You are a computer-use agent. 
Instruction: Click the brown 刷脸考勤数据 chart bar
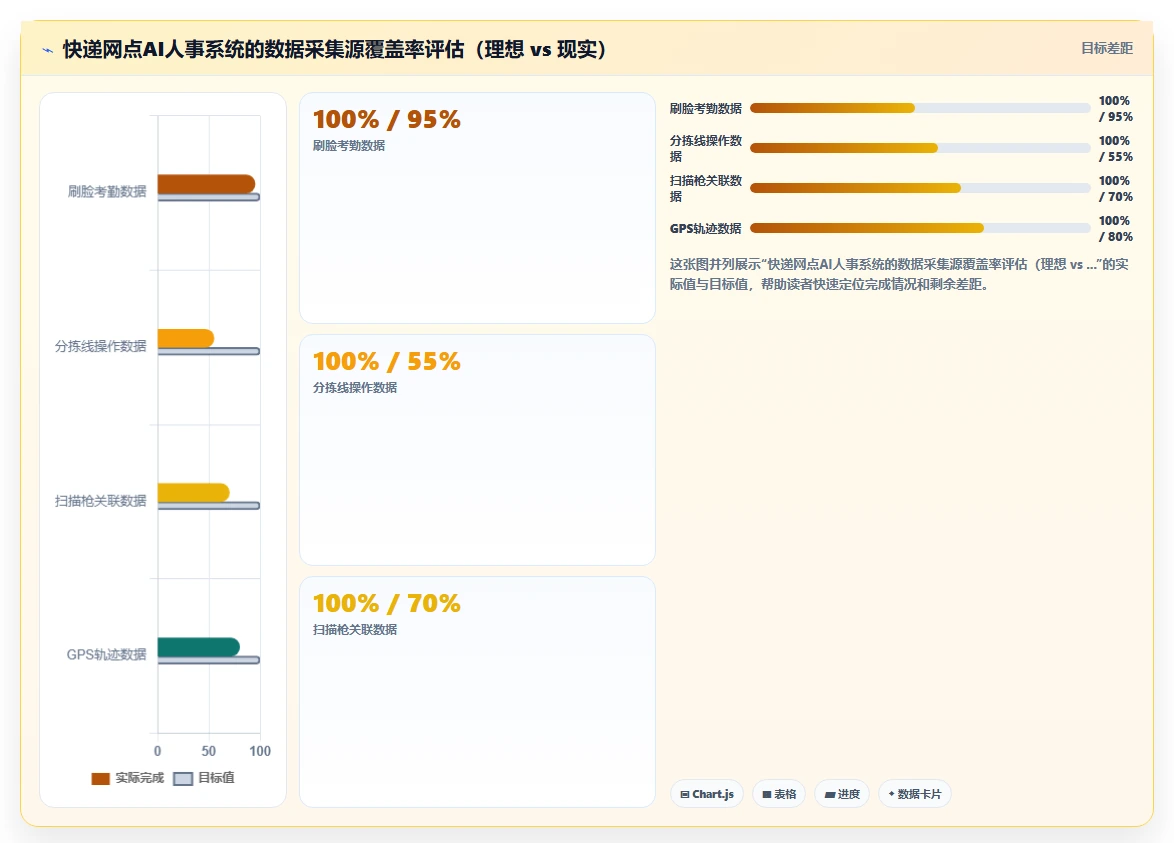tap(206, 184)
